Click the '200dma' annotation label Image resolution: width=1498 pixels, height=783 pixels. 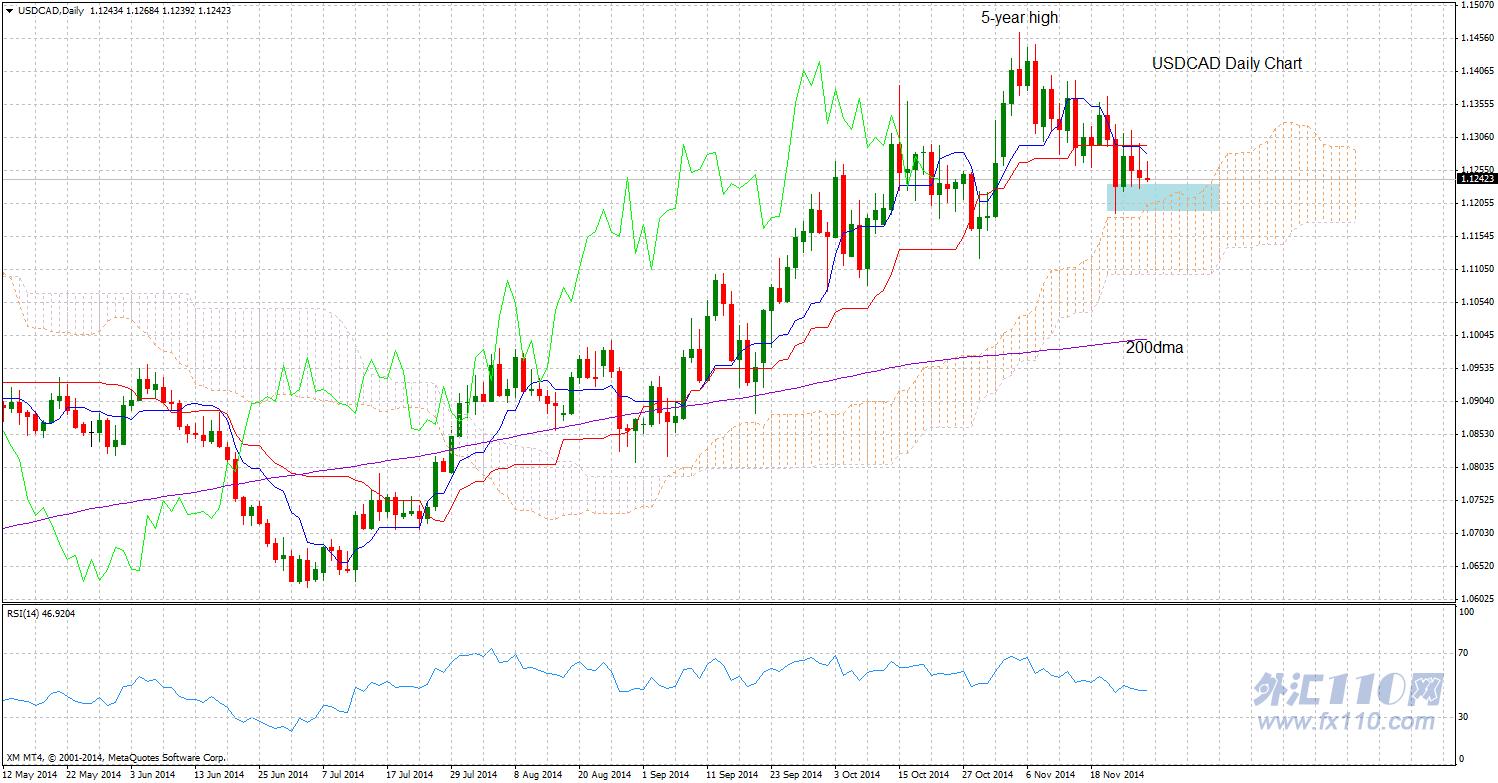[1155, 348]
